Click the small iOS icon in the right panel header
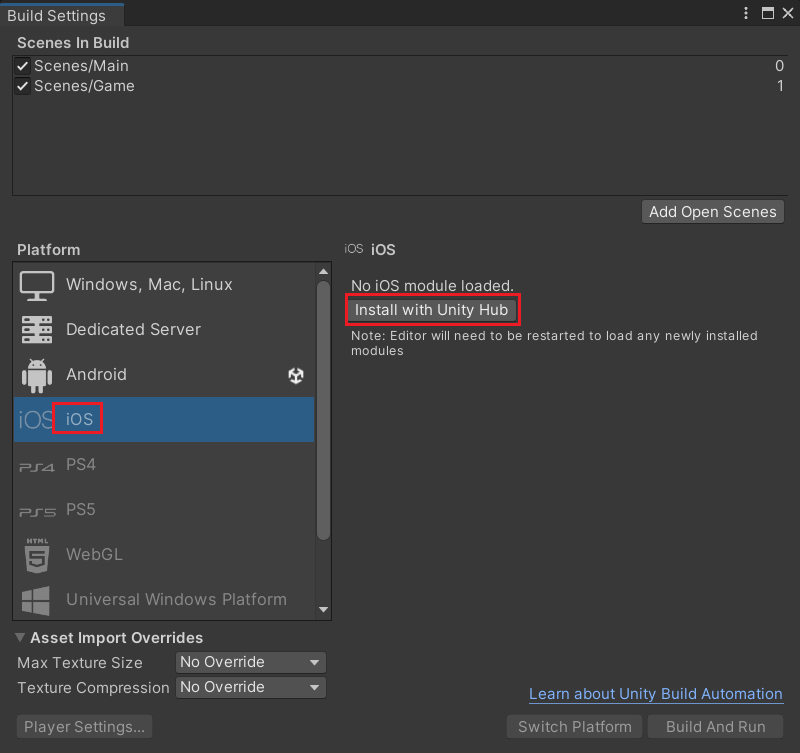 (354, 249)
